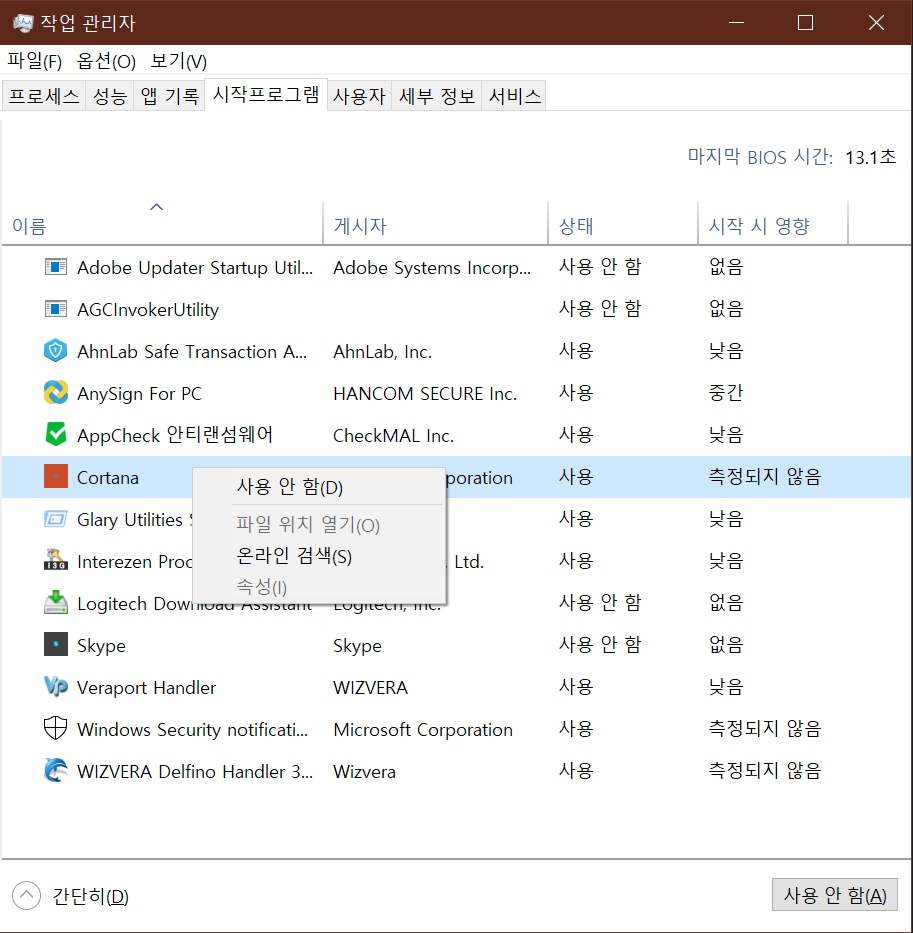Switch to the 사용자 tab
Image resolution: width=913 pixels, height=933 pixels.
click(359, 96)
